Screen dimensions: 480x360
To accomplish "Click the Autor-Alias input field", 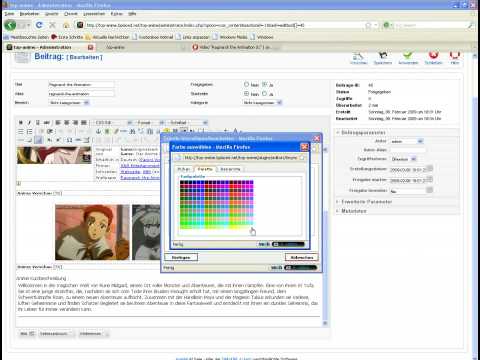I will [x=408, y=150].
